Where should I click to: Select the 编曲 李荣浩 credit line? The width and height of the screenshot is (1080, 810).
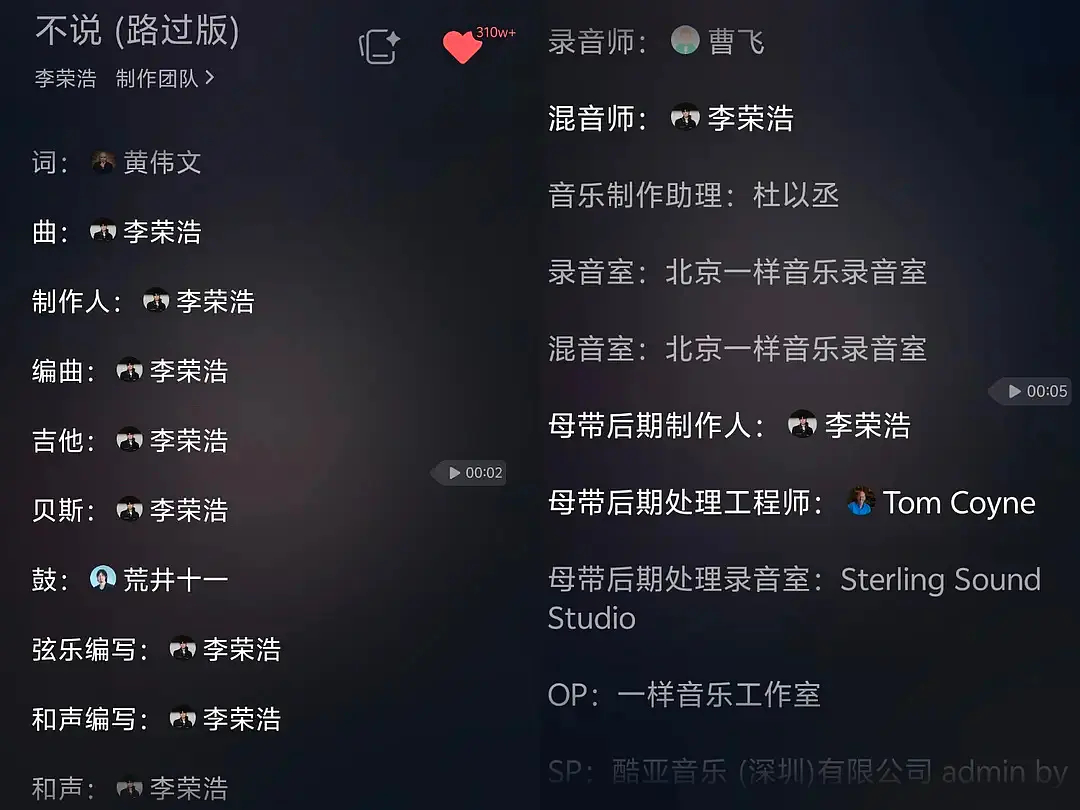click(130, 371)
